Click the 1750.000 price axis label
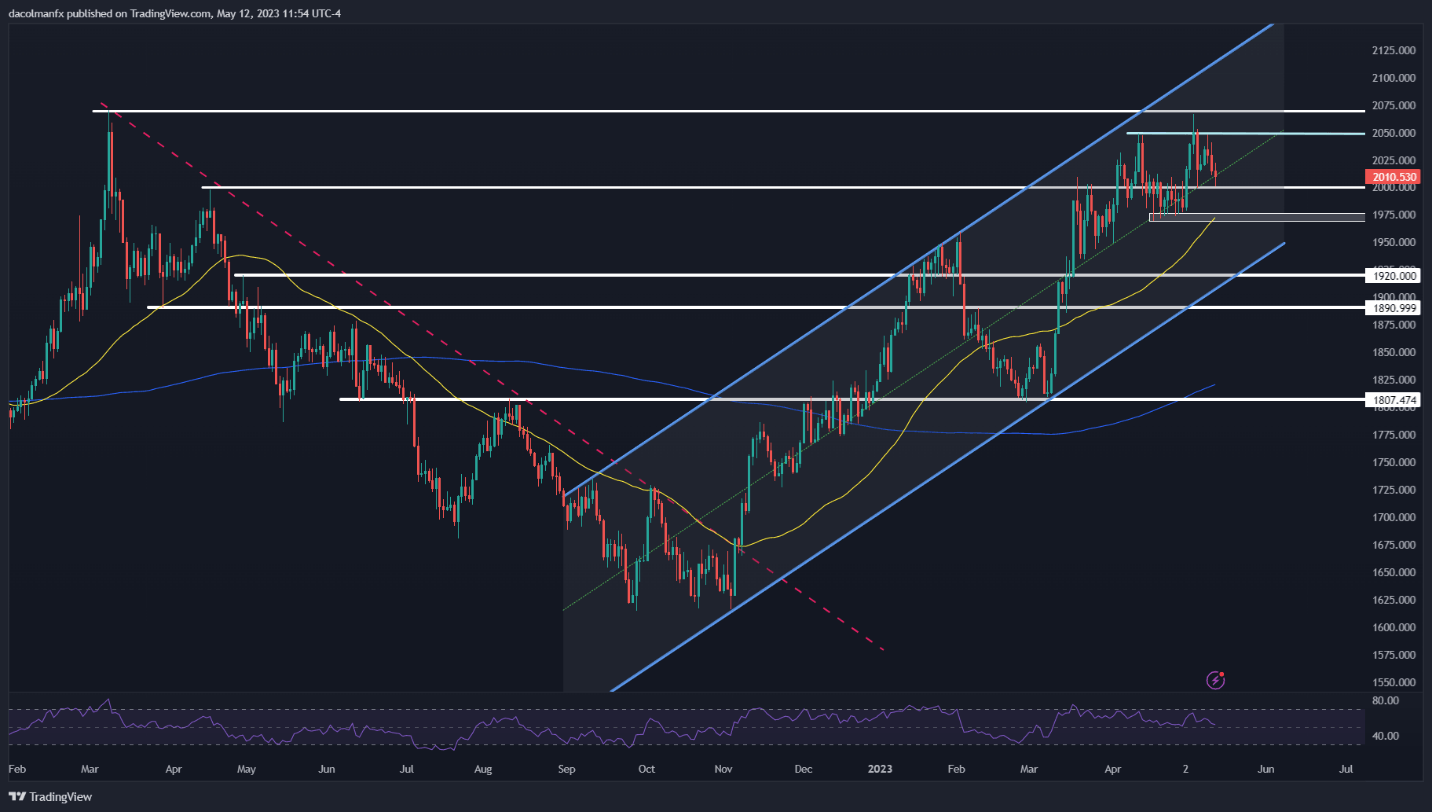The image size is (1432, 812). 1396,463
